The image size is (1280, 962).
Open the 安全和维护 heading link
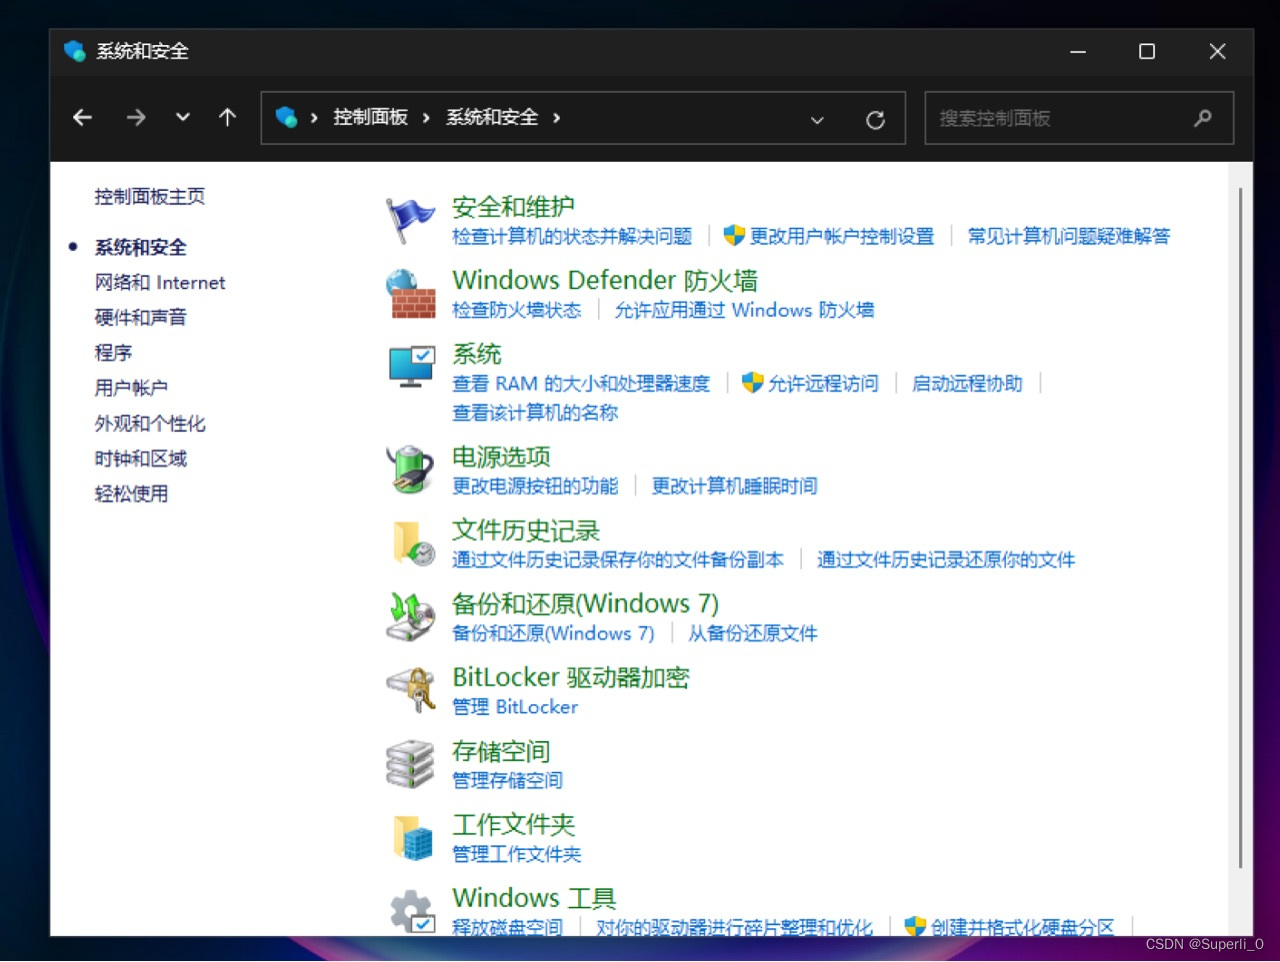(x=513, y=207)
